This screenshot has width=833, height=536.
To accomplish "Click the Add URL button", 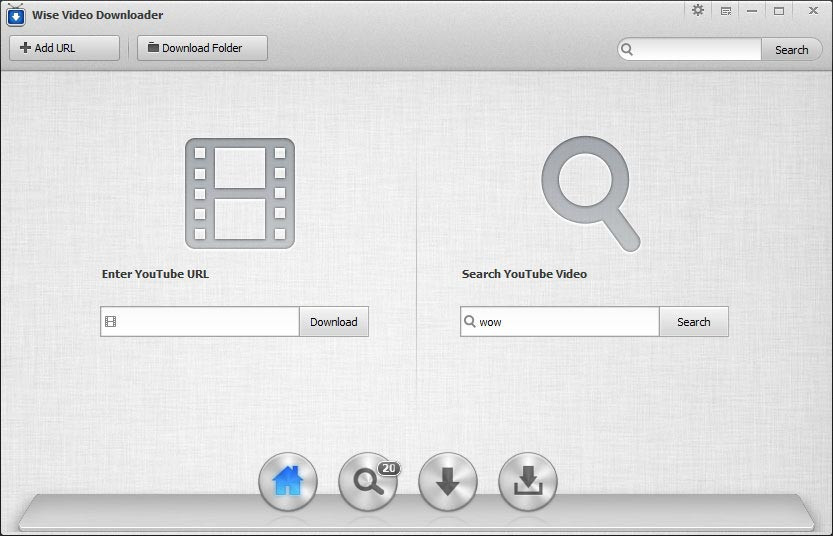I will point(64,48).
